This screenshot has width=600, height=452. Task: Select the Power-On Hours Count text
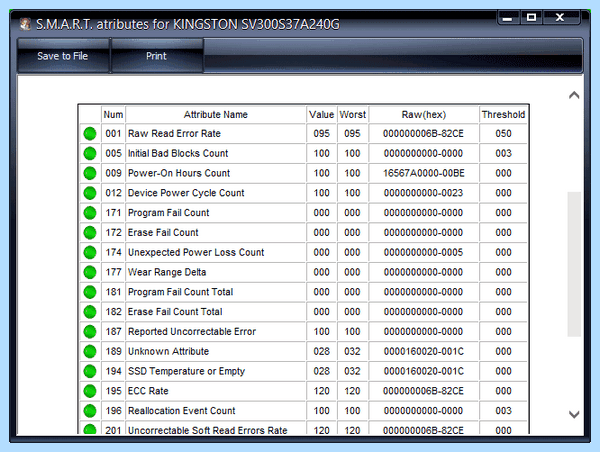179,173
